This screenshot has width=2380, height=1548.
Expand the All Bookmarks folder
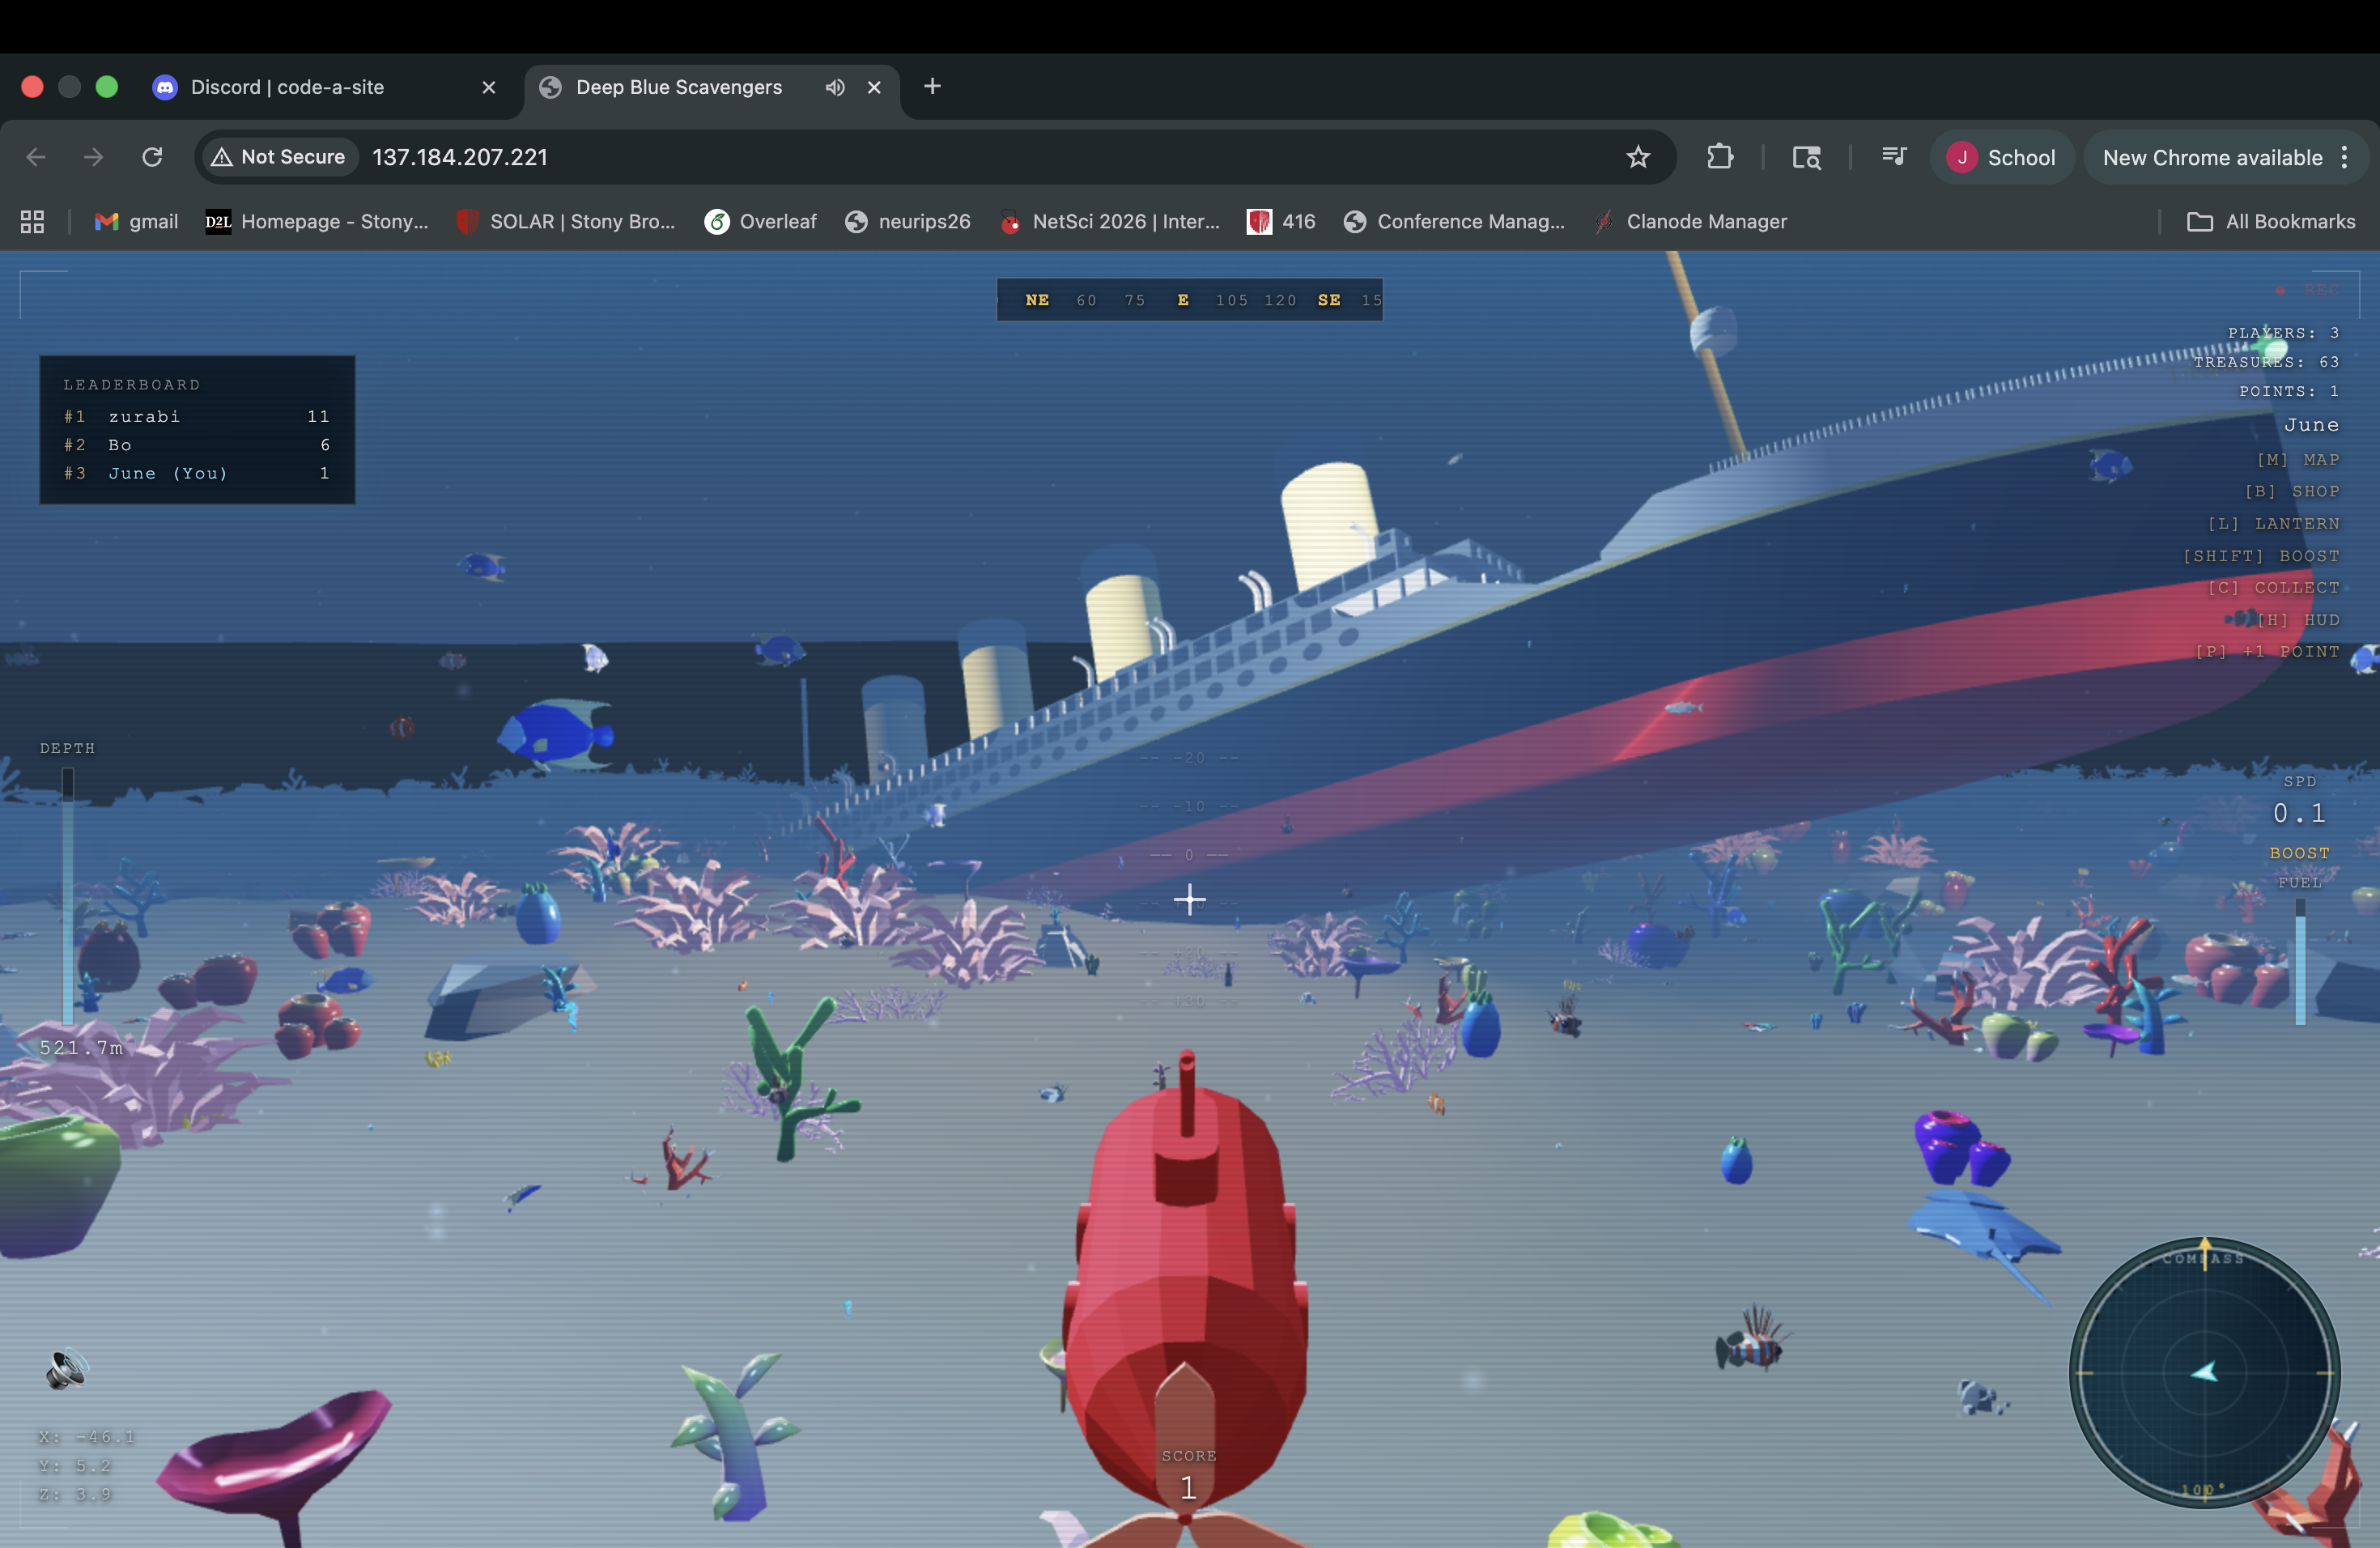coord(2271,222)
